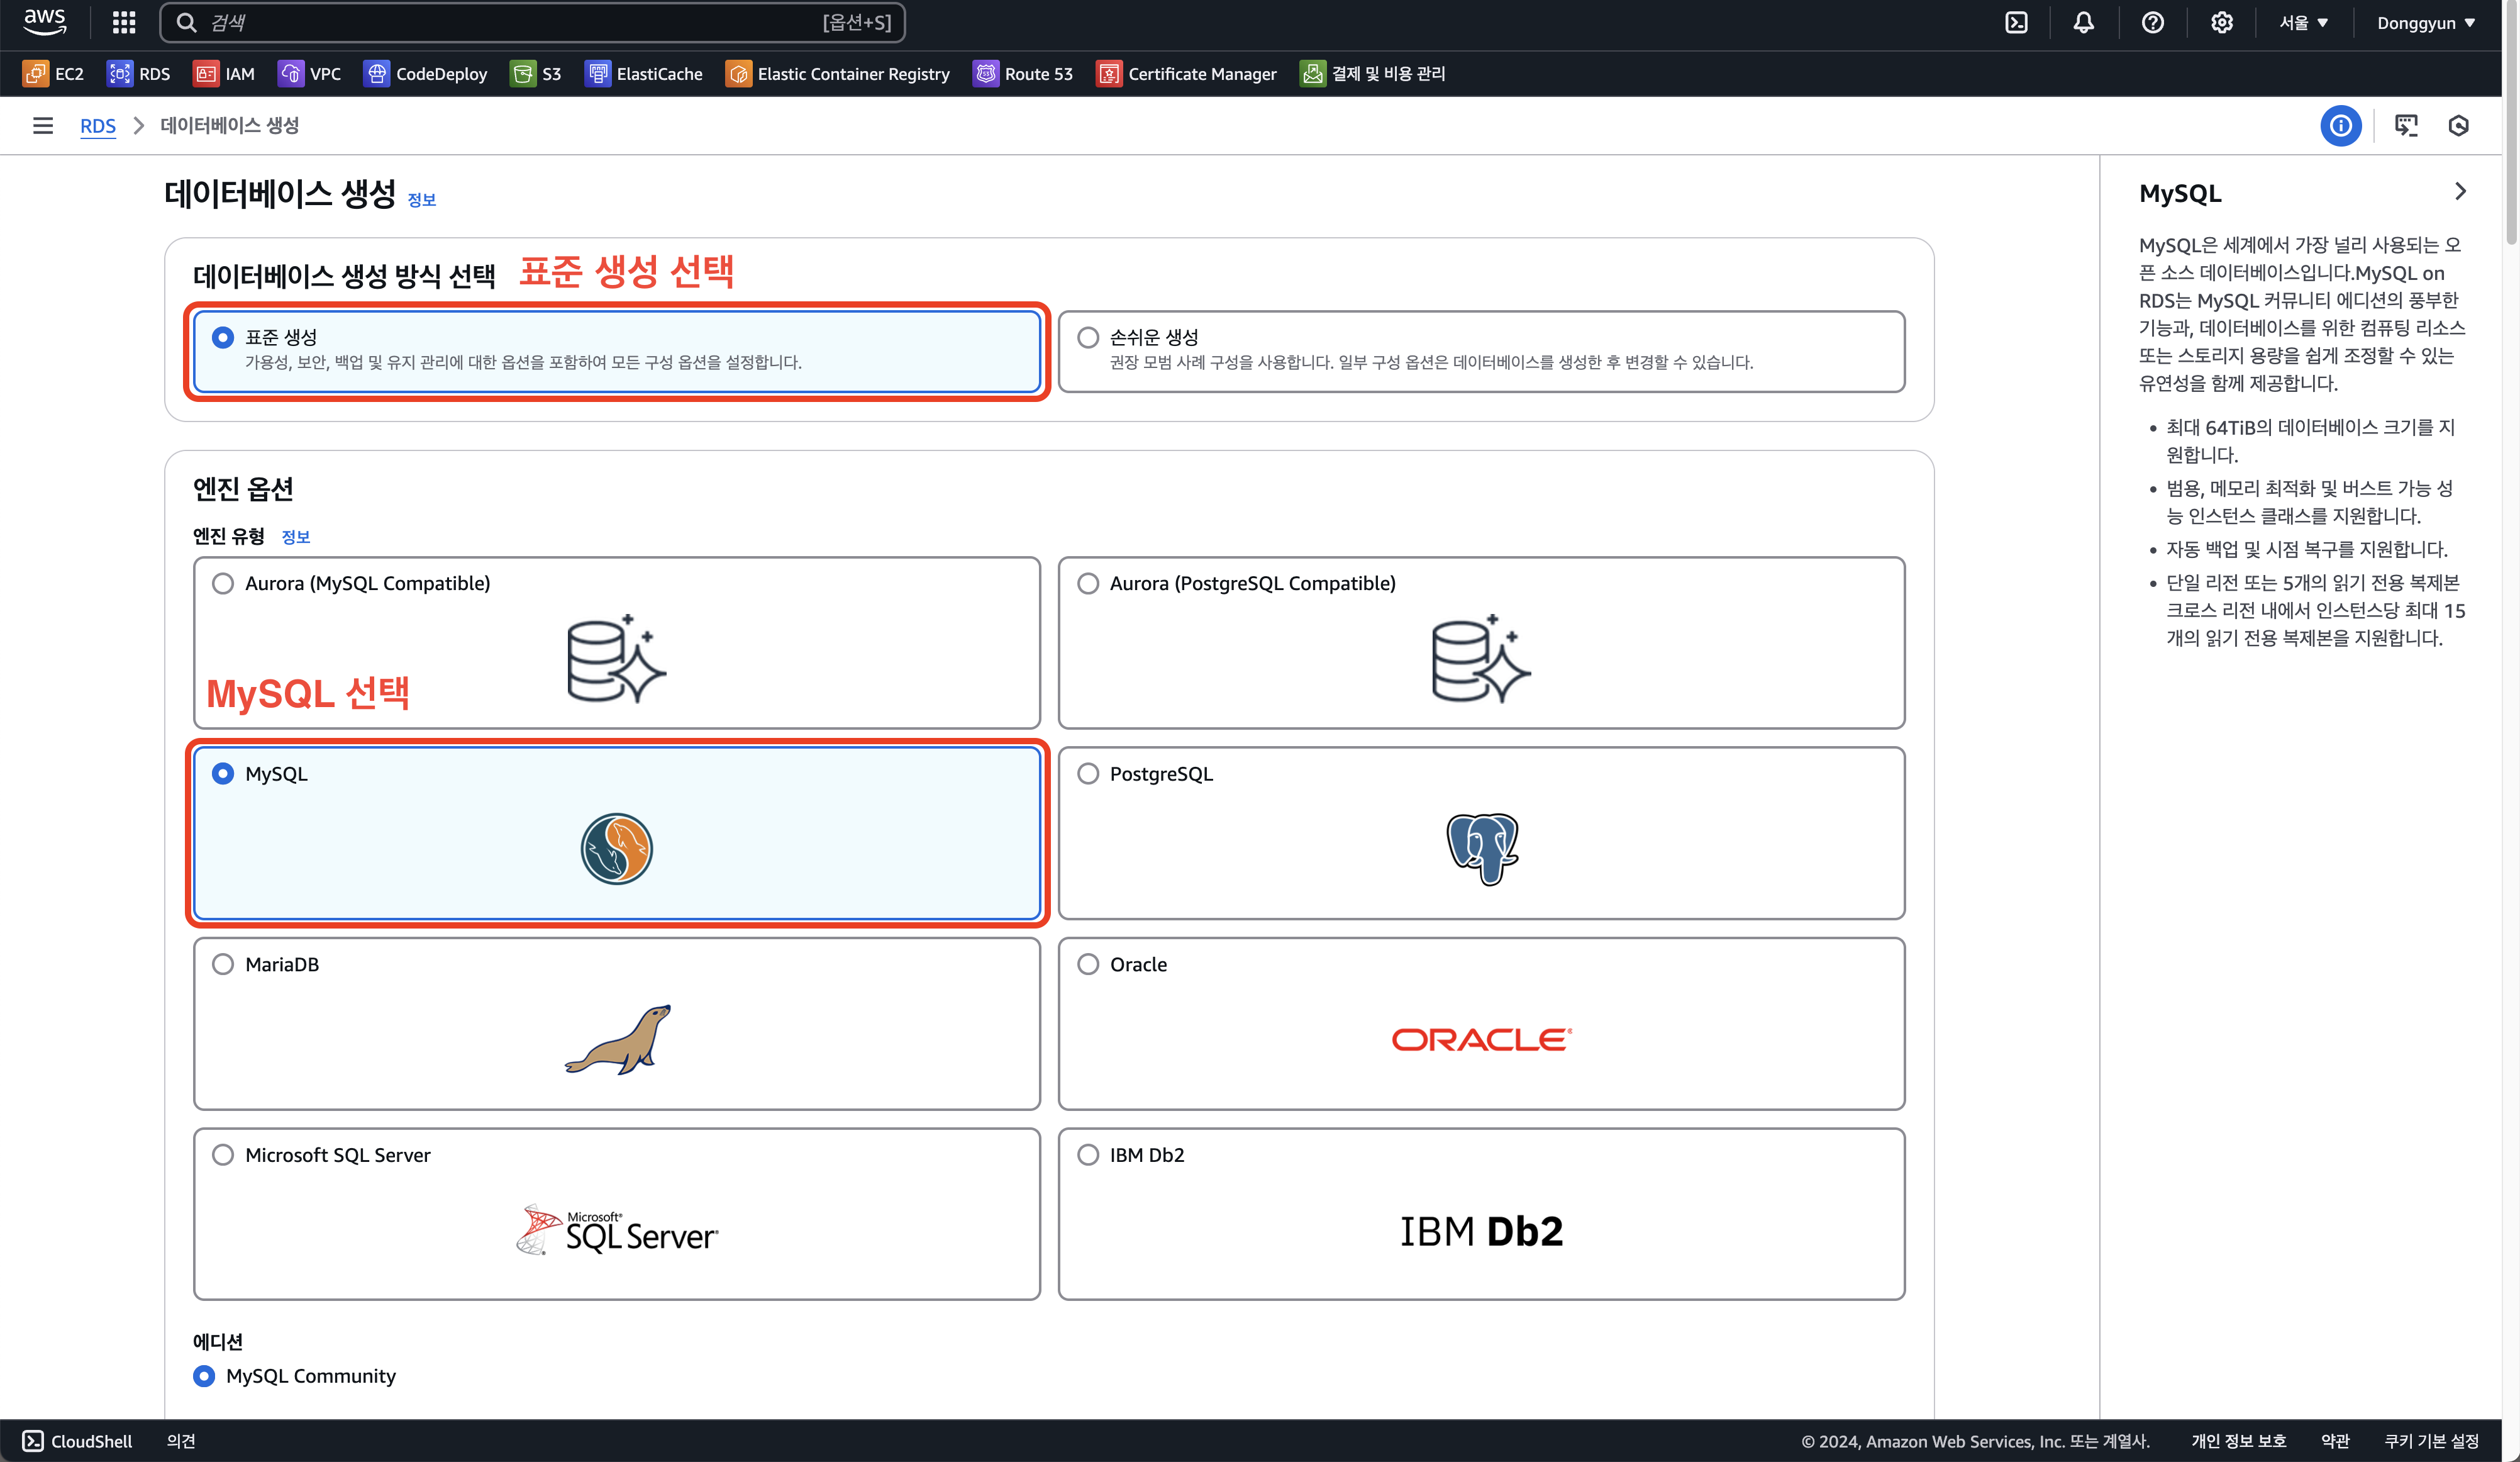
Task: Open the CodeDeploy shortcut
Action: click(x=426, y=74)
